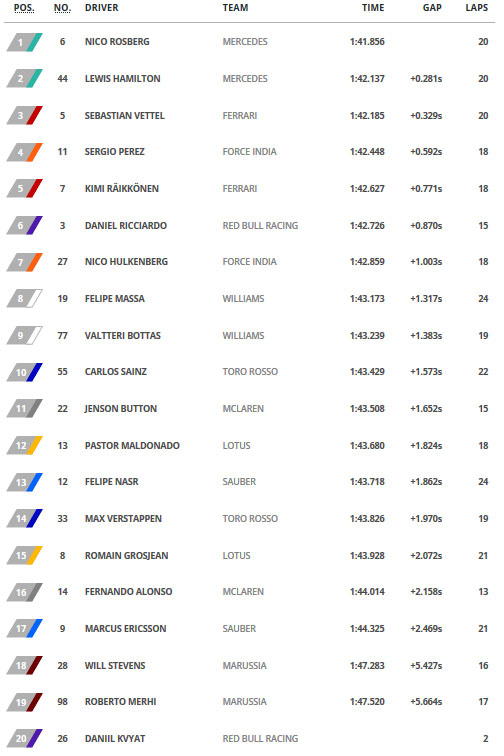Screen dimensions: 504x756
Task: Open Nico Rosberg driver name
Action: pos(117,42)
